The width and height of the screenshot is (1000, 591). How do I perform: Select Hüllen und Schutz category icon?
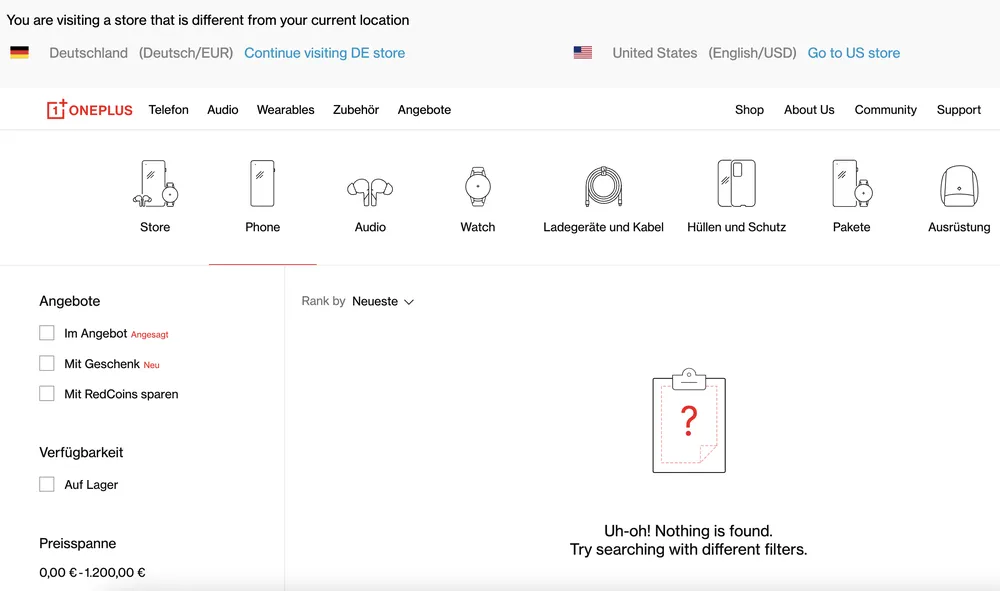click(x=737, y=184)
